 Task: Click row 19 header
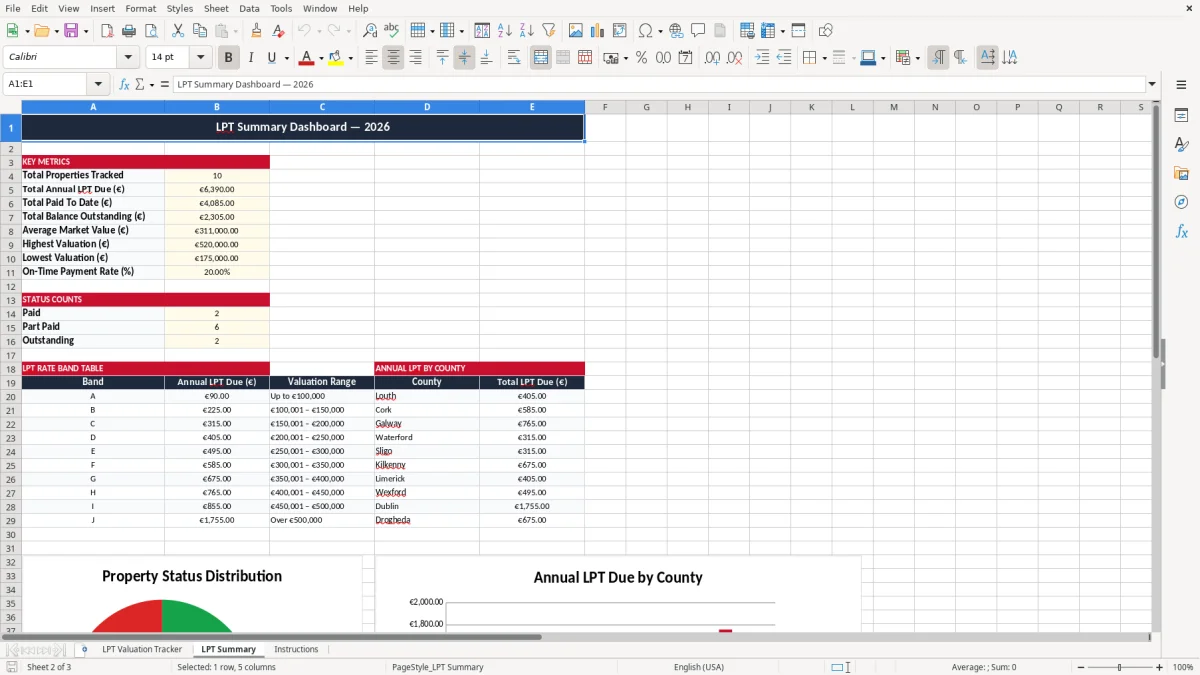(11, 382)
